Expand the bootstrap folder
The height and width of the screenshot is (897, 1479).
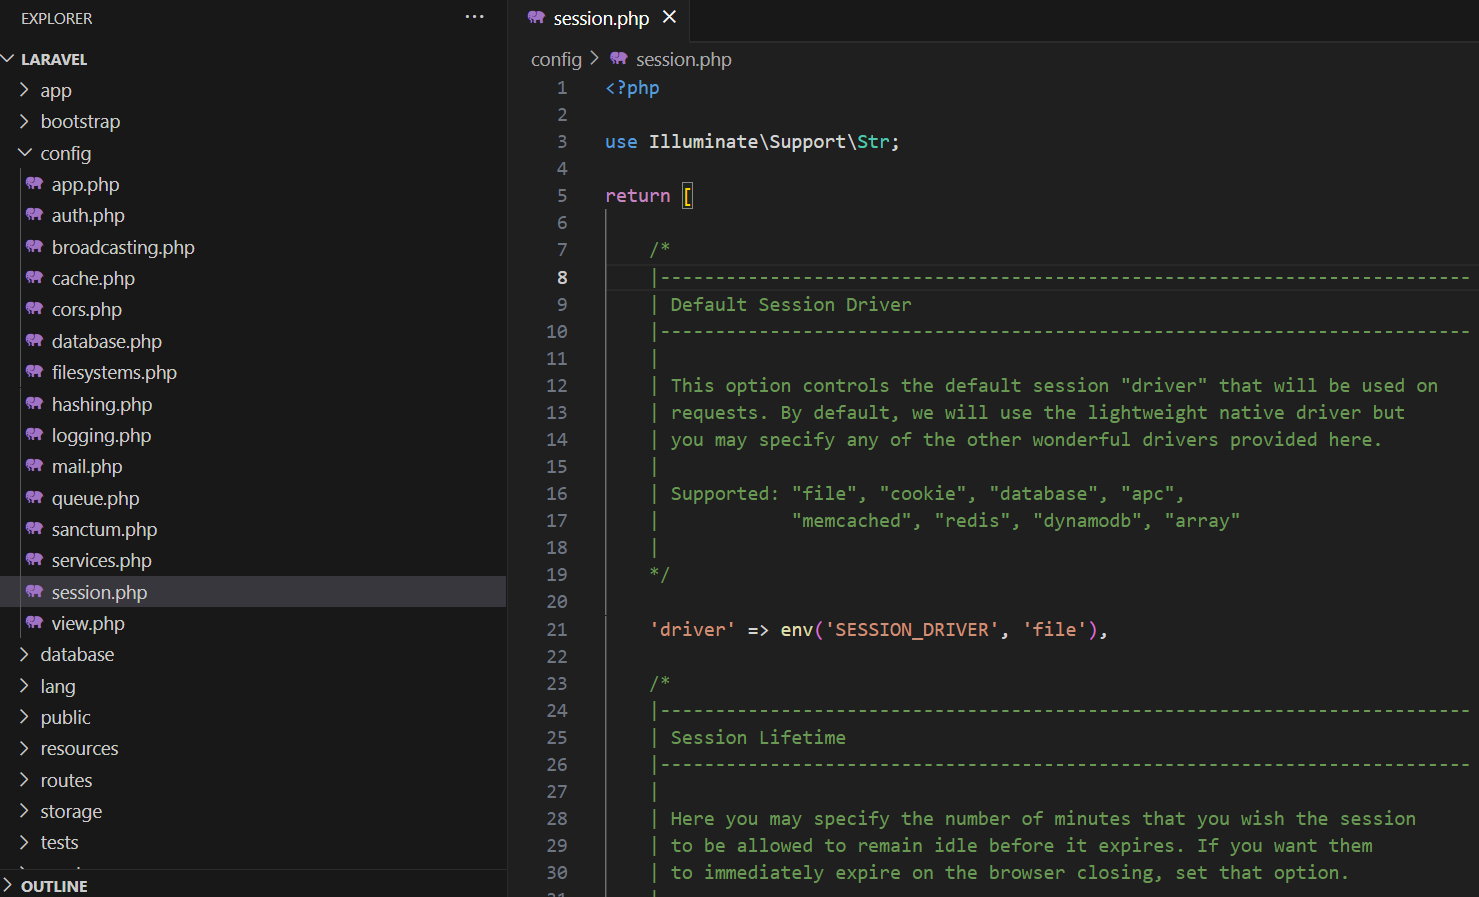click(x=24, y=121)
